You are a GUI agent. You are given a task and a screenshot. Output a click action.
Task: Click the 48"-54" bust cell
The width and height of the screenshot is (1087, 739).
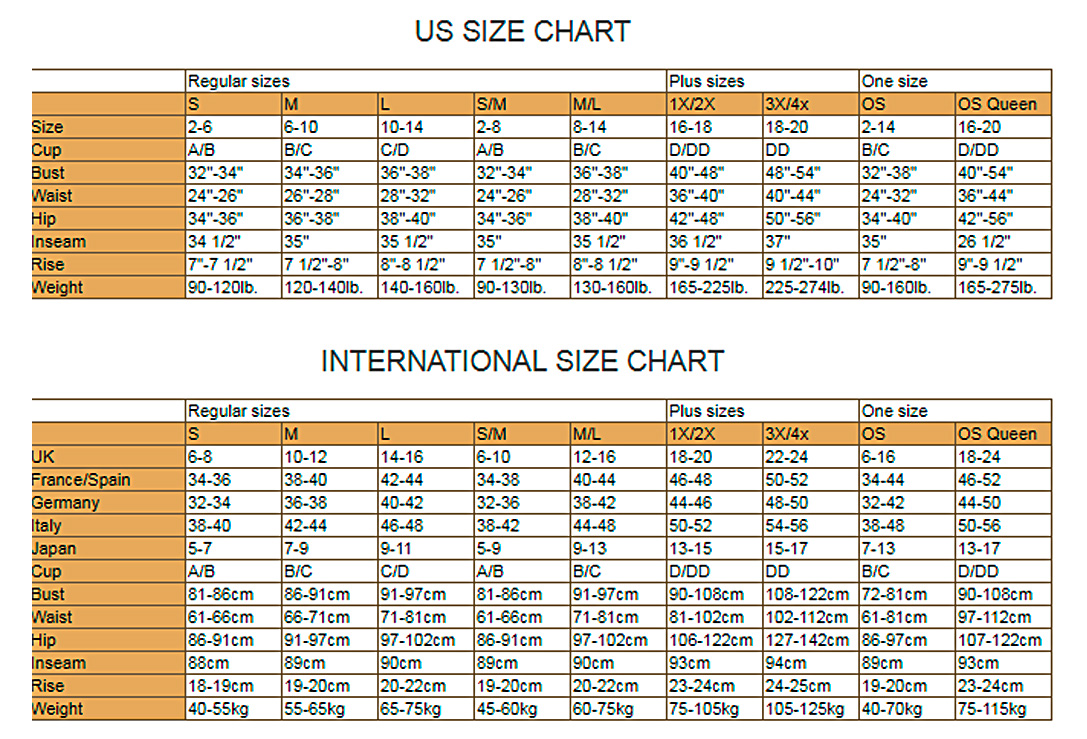pos(794,173)
